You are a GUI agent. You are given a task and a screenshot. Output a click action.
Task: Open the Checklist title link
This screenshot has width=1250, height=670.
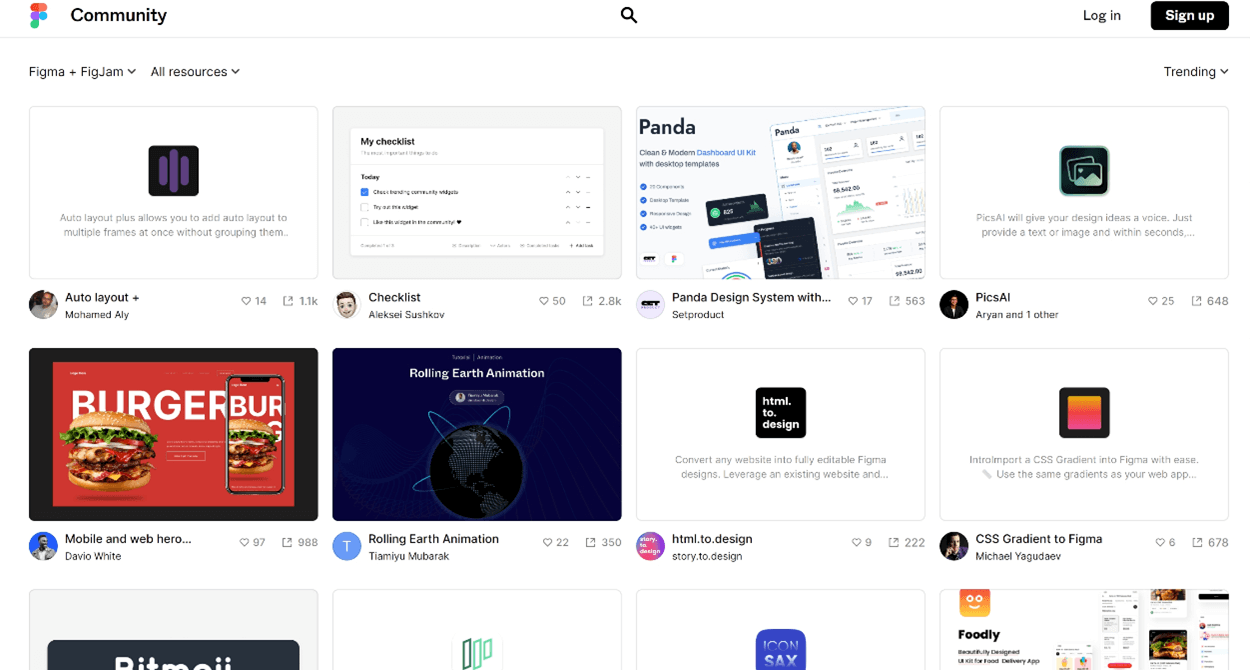[394, 297]
